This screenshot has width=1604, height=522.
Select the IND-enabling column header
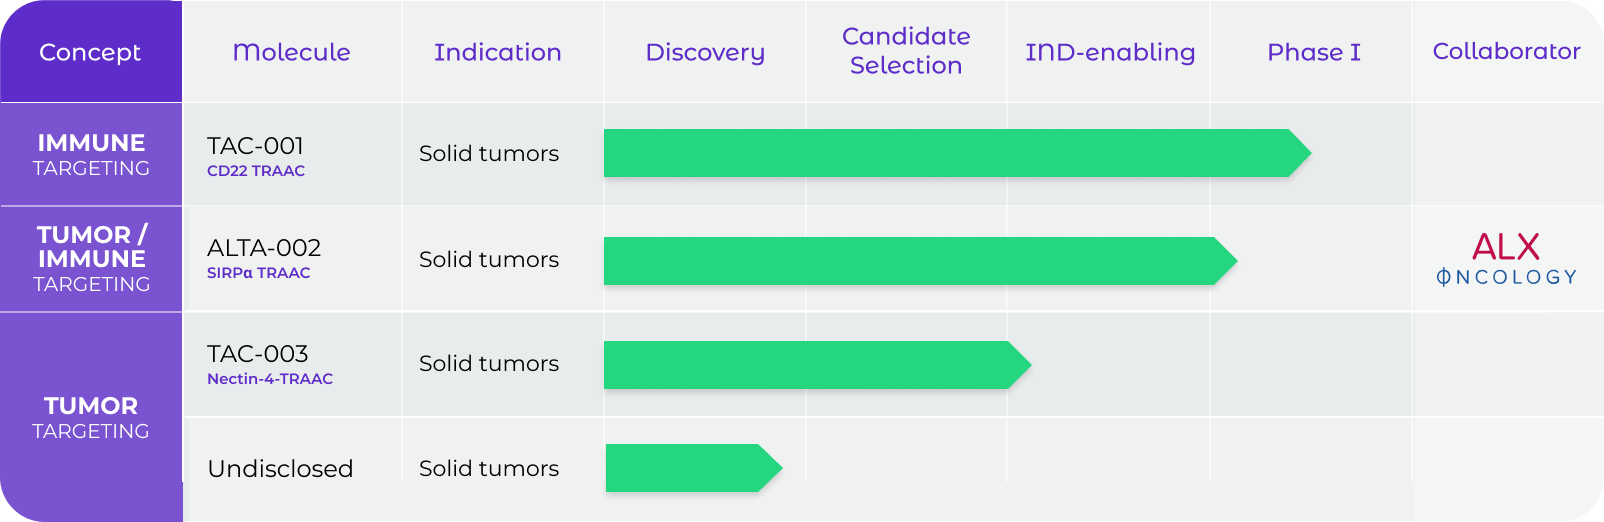point(1110,52)
